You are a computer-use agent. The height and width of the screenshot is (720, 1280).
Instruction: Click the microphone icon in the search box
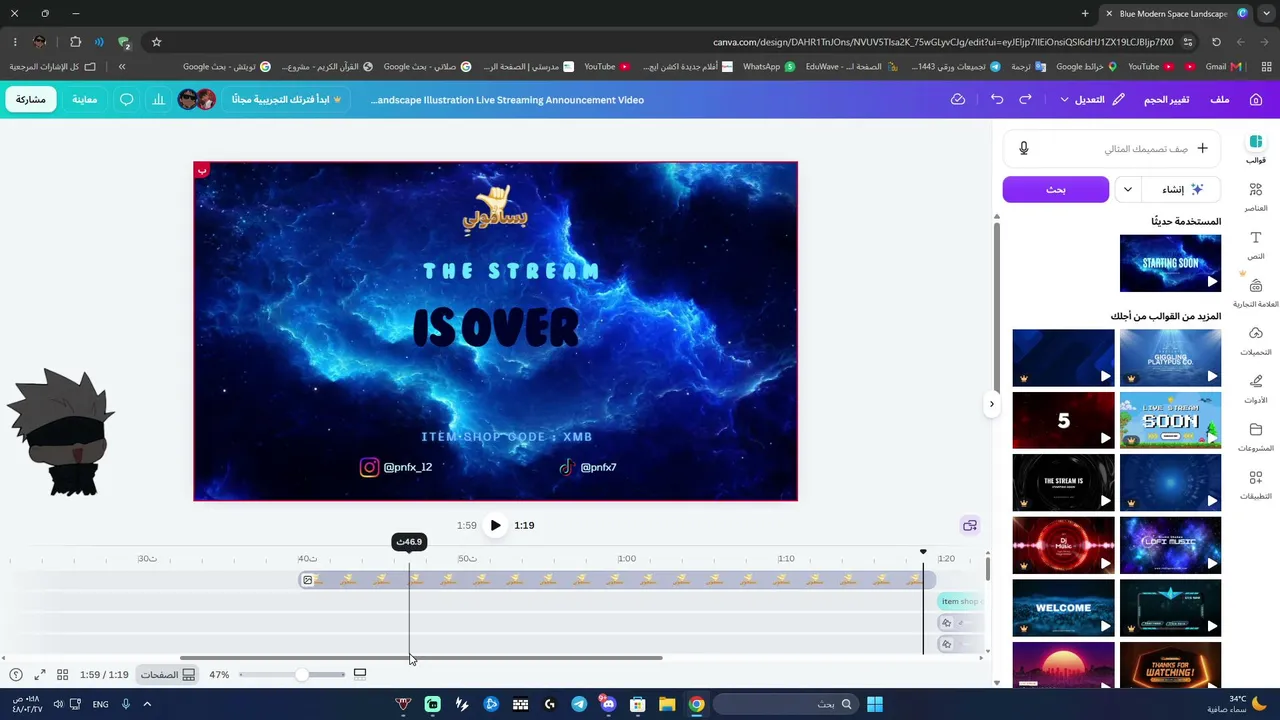1023,148
